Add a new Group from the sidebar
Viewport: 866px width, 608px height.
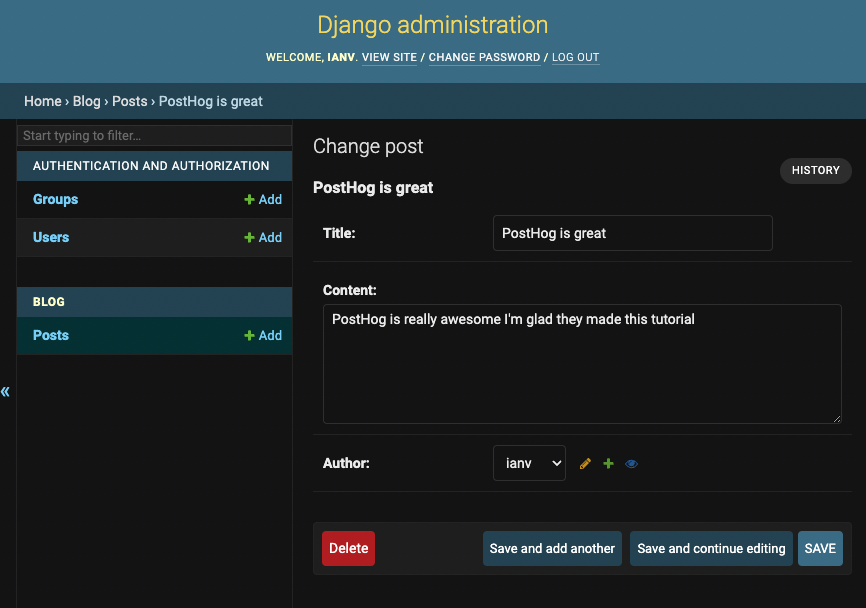pos(262,199)
